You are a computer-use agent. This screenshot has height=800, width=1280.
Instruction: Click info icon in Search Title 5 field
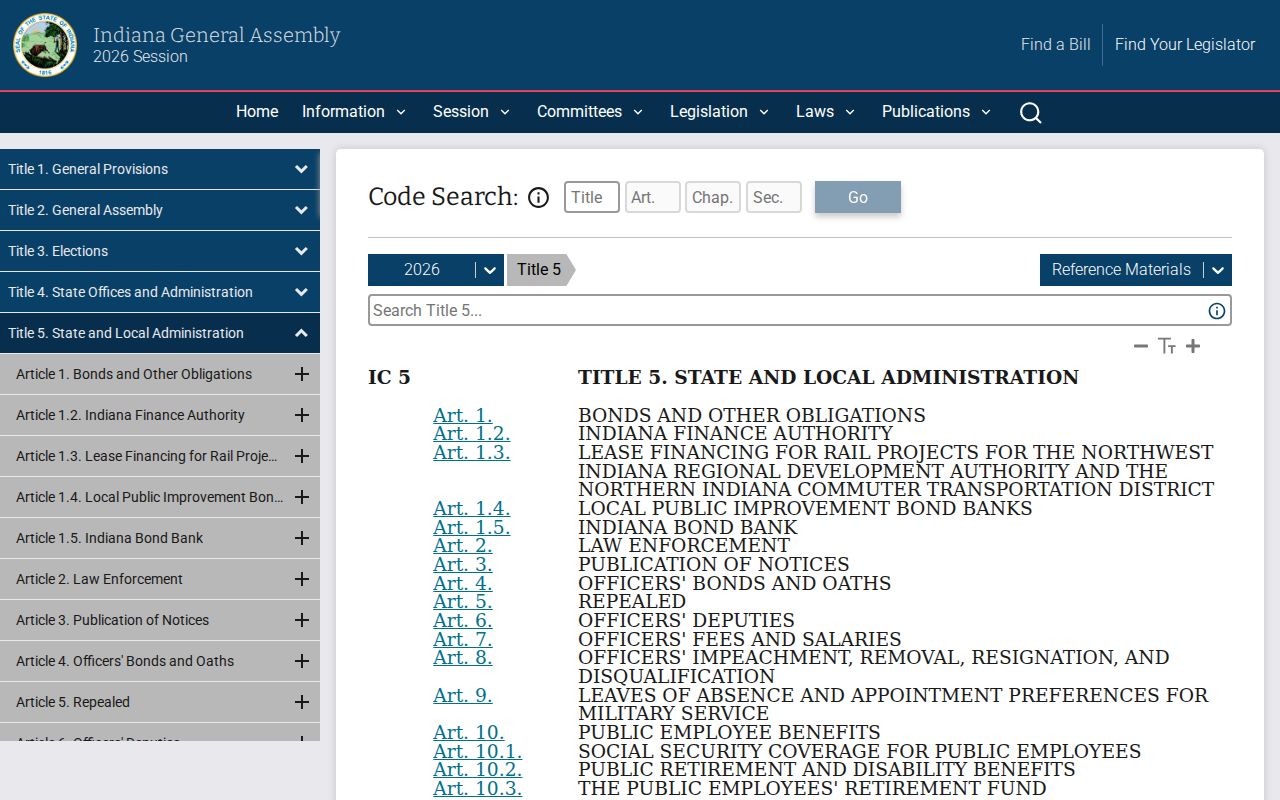coord(1217,310)
